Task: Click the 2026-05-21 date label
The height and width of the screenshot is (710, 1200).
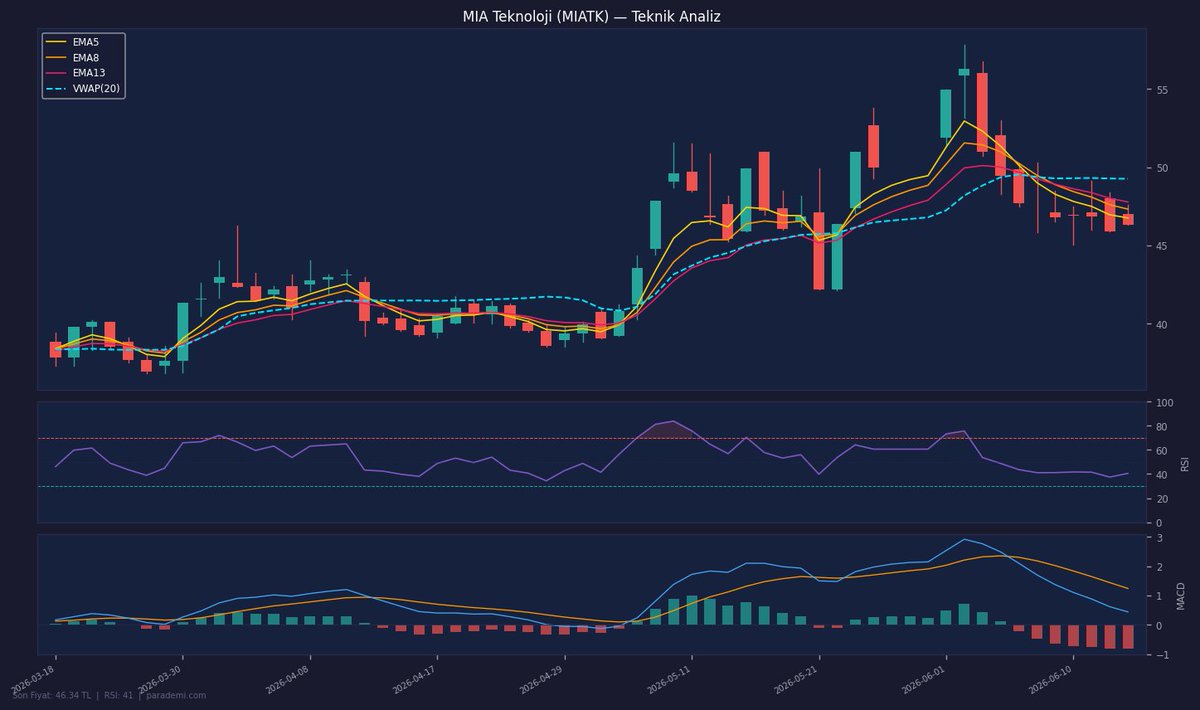Action: (x=797, y=679)
